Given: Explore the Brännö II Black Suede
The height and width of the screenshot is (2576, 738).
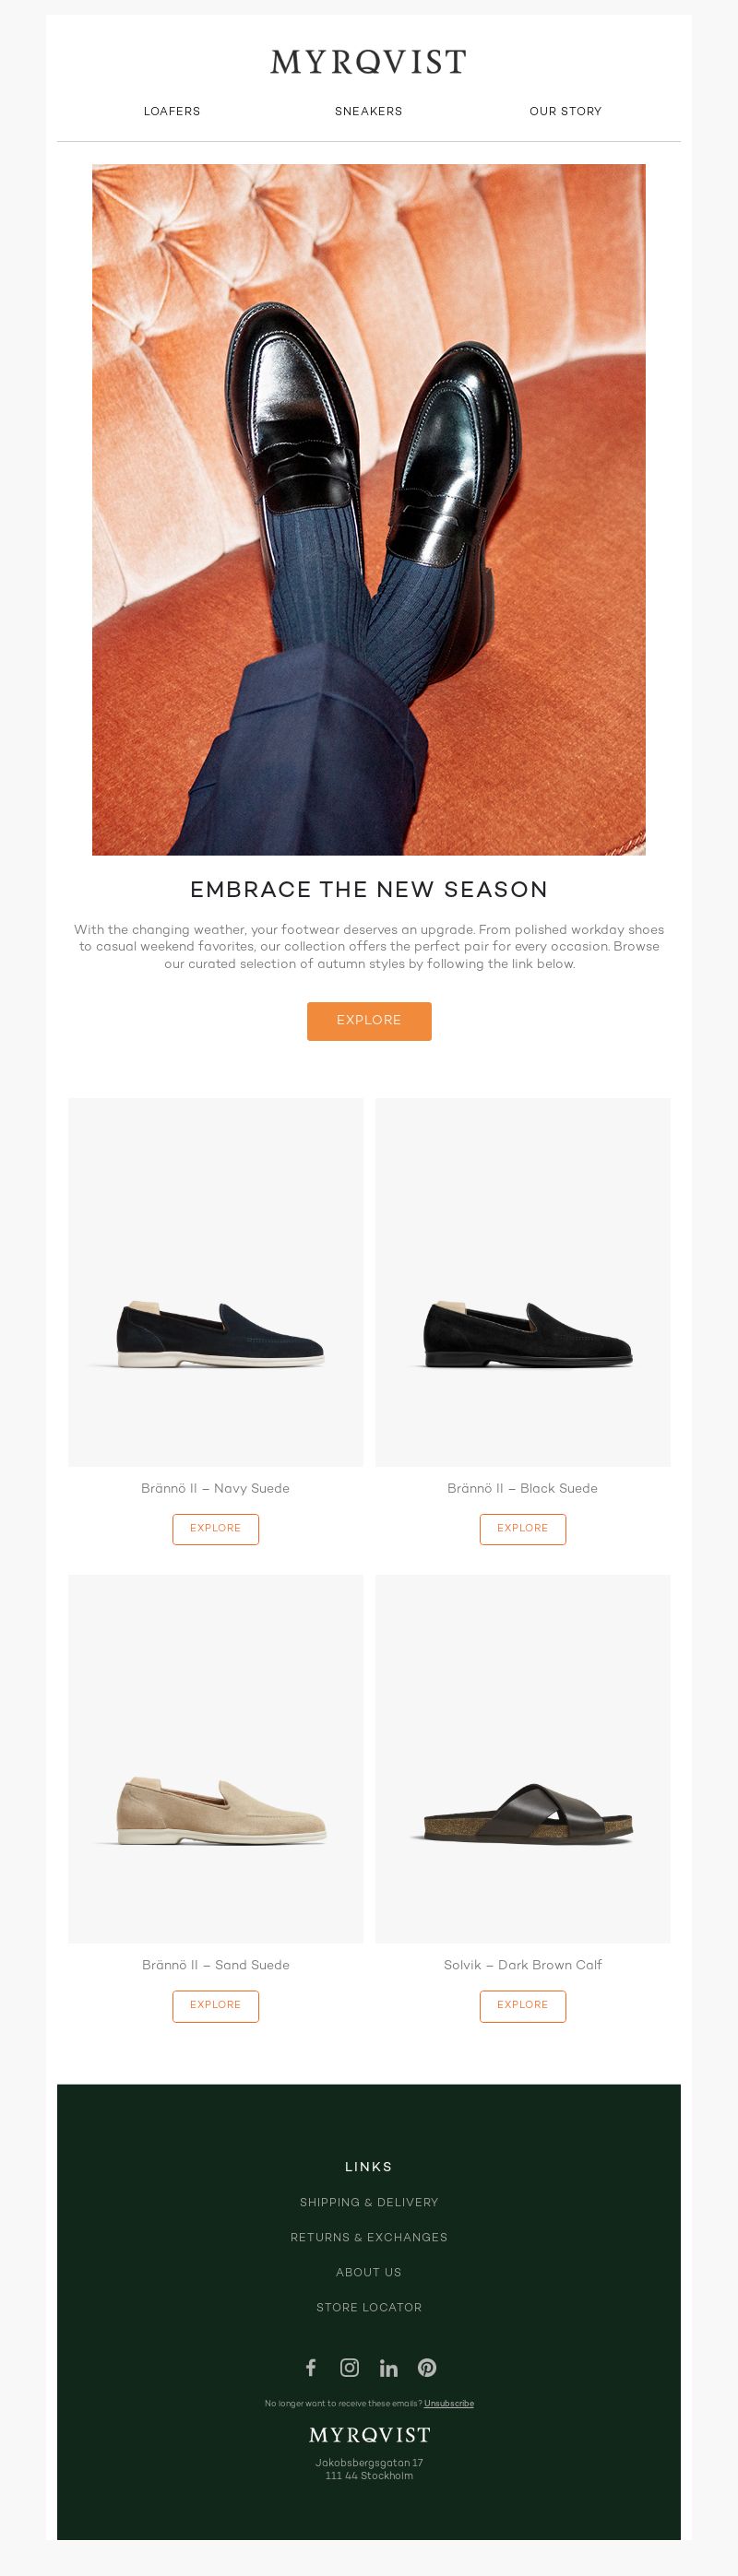Looking at the screenshot, I should [x=522, y=1529].
